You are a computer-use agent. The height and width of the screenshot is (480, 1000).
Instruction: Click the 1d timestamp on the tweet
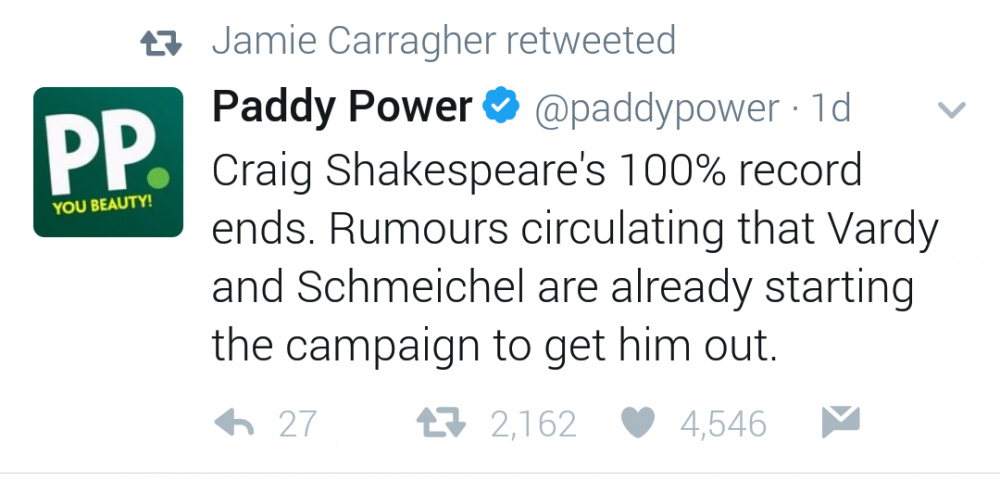click(x=830, y=108)
